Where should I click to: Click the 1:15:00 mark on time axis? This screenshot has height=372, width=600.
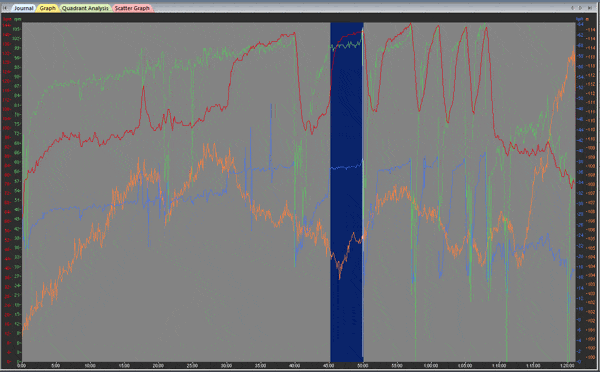coord(533,365)
